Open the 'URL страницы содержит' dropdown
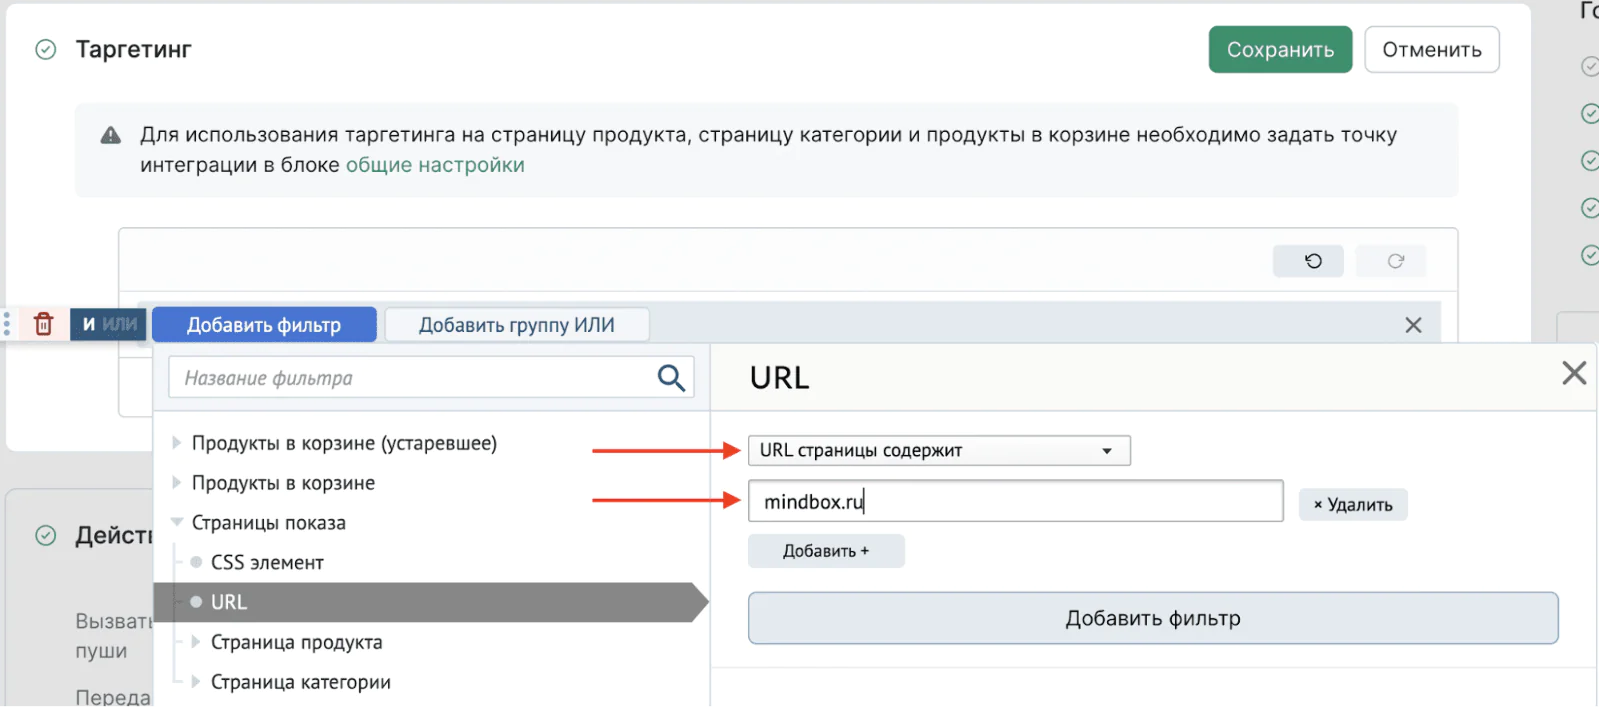Image resolution: width=1599 pixels, height=707 pixels. pyautogui.click(x=939, y=451)
